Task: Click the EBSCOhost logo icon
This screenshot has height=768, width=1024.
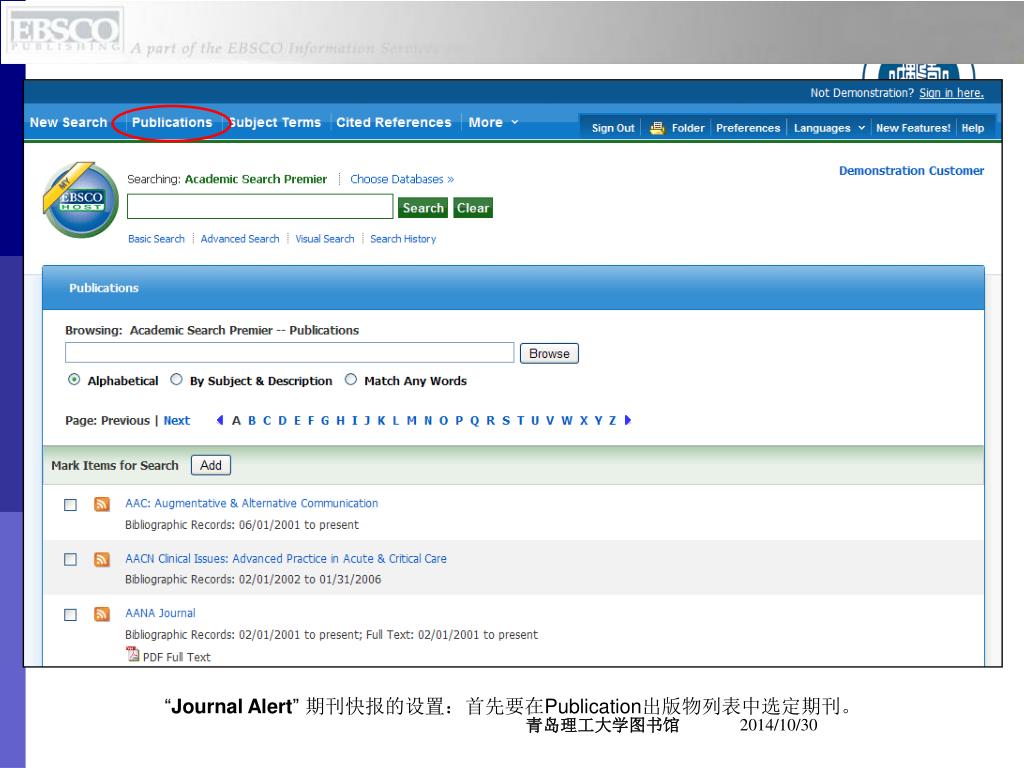Action: click(81, 200)
